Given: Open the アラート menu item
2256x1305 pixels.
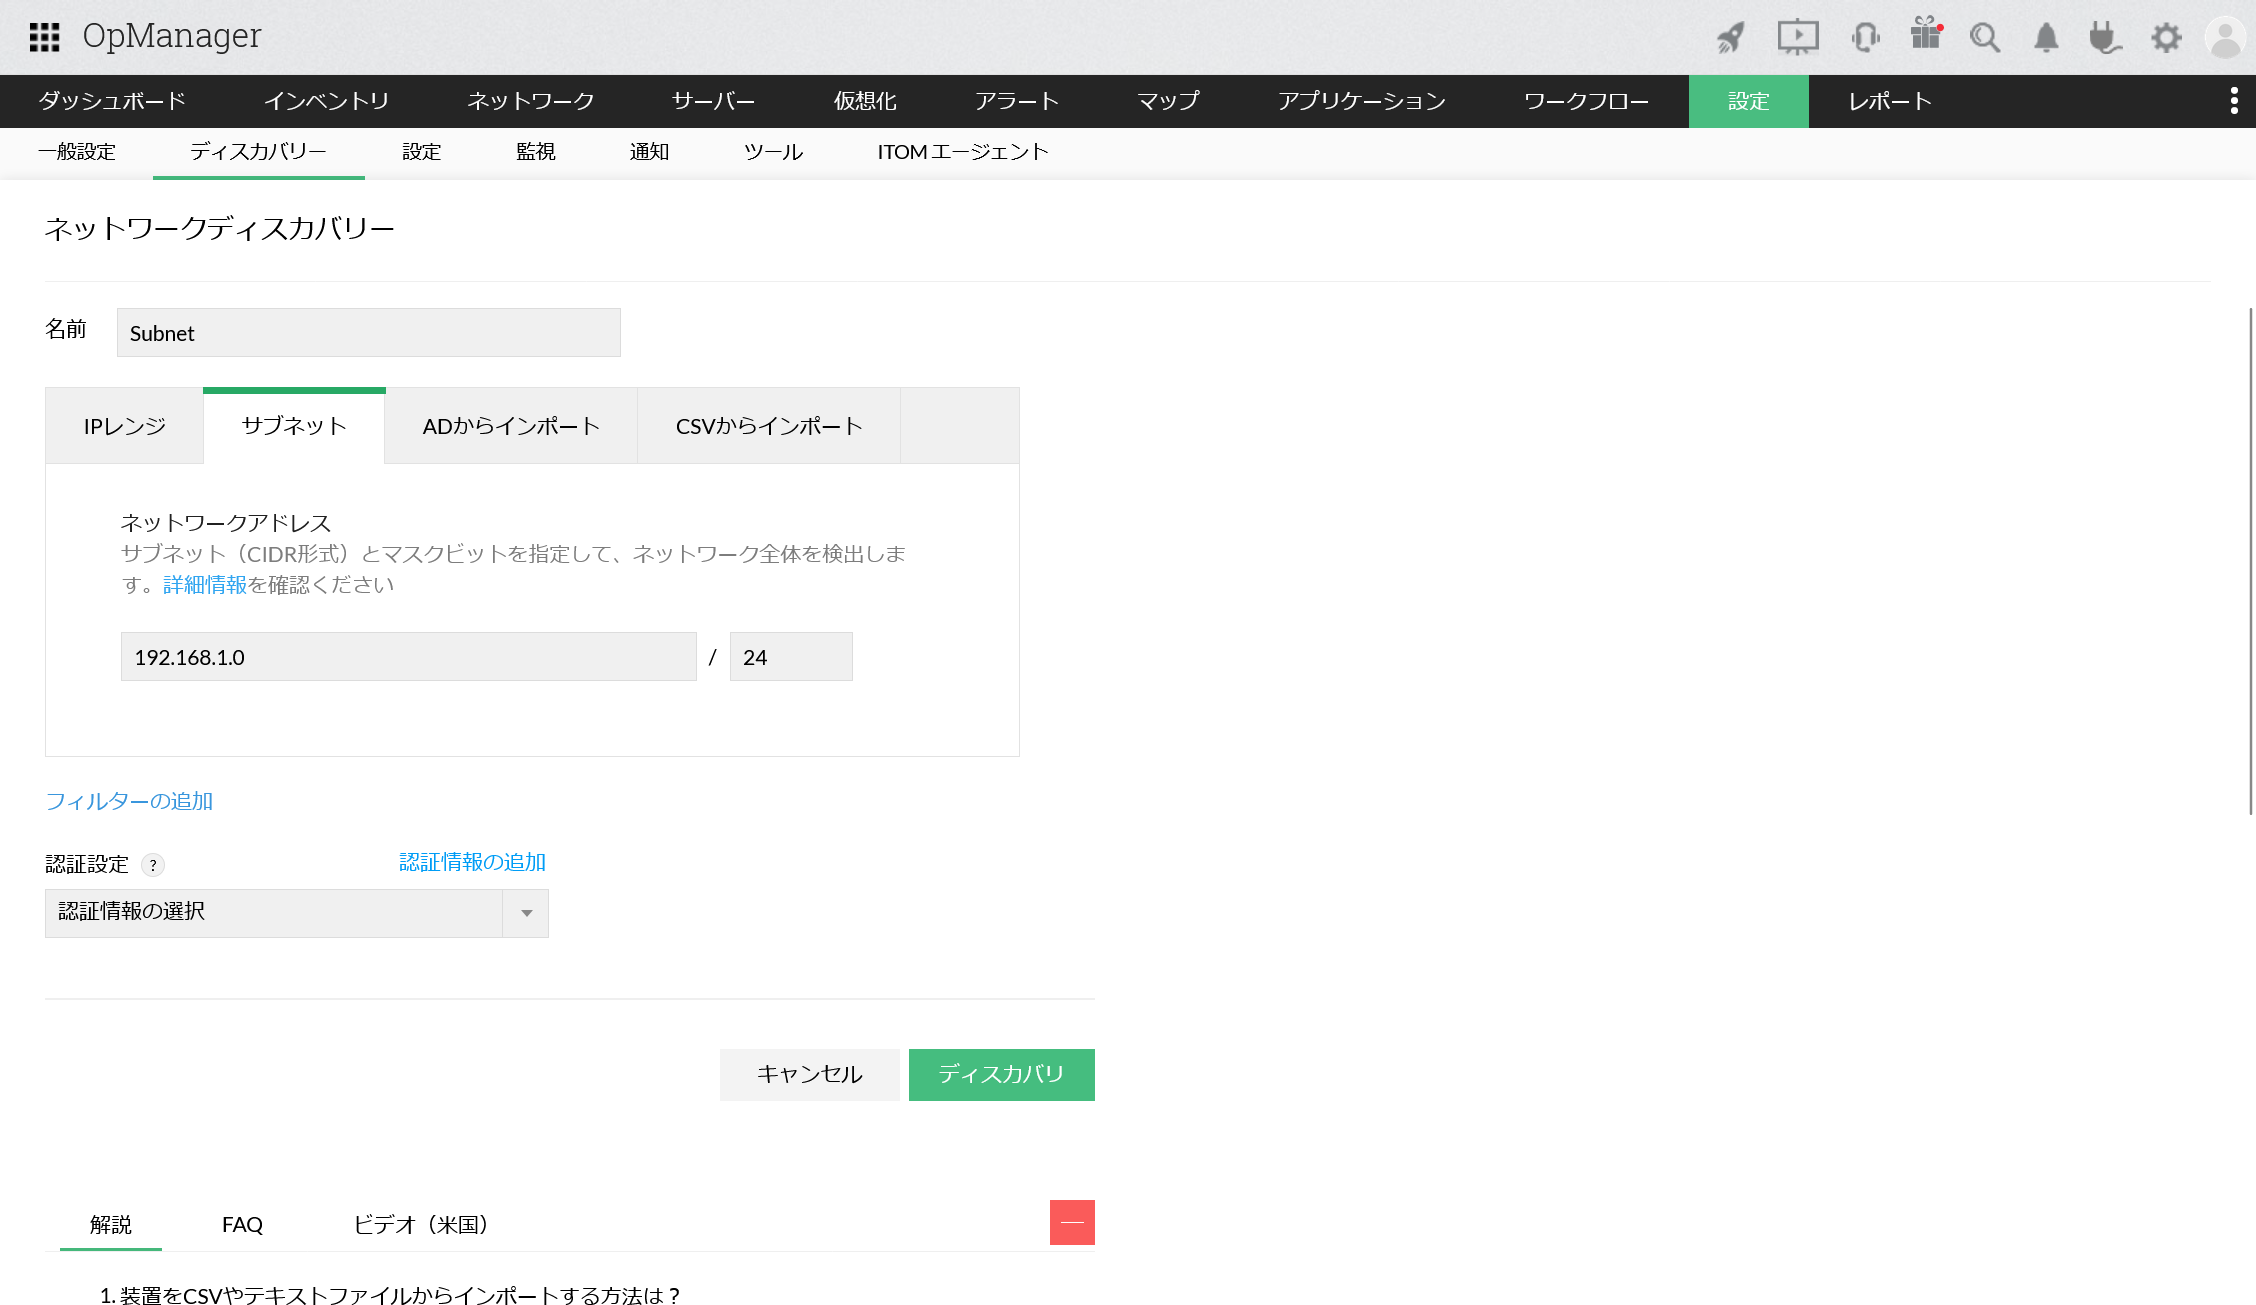Looking at the screenshot, I should [x=1016, y=101].
